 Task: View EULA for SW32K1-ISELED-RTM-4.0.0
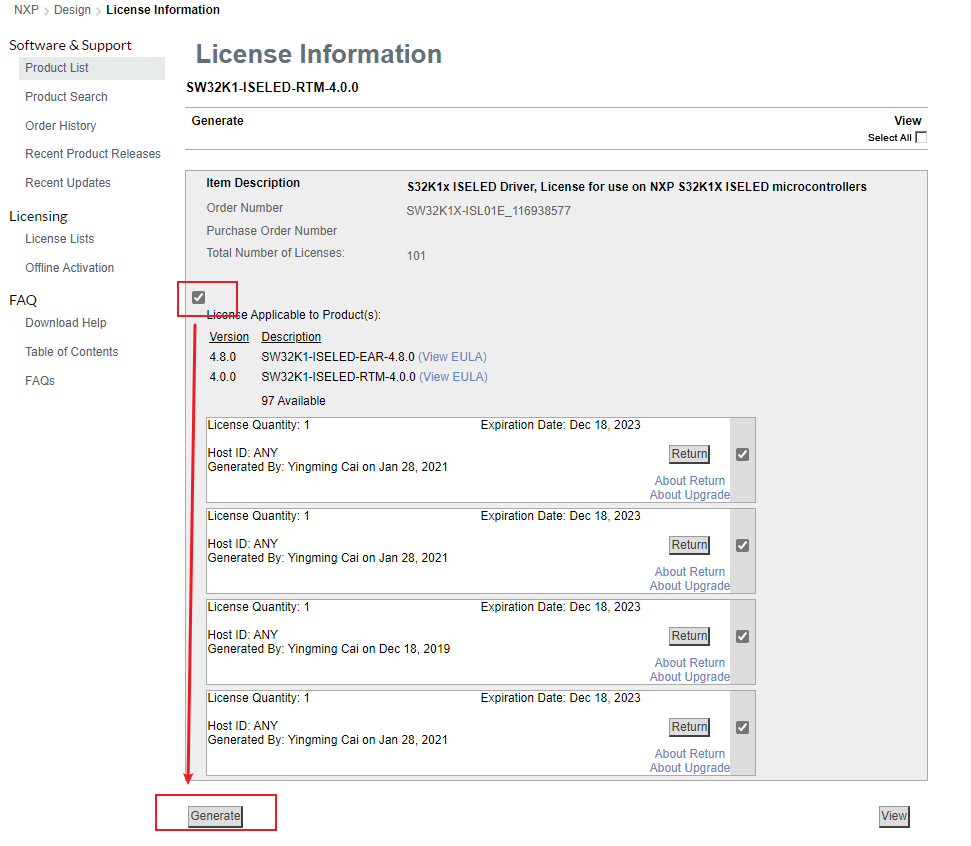pyautogui.click(x=453, y=377)
